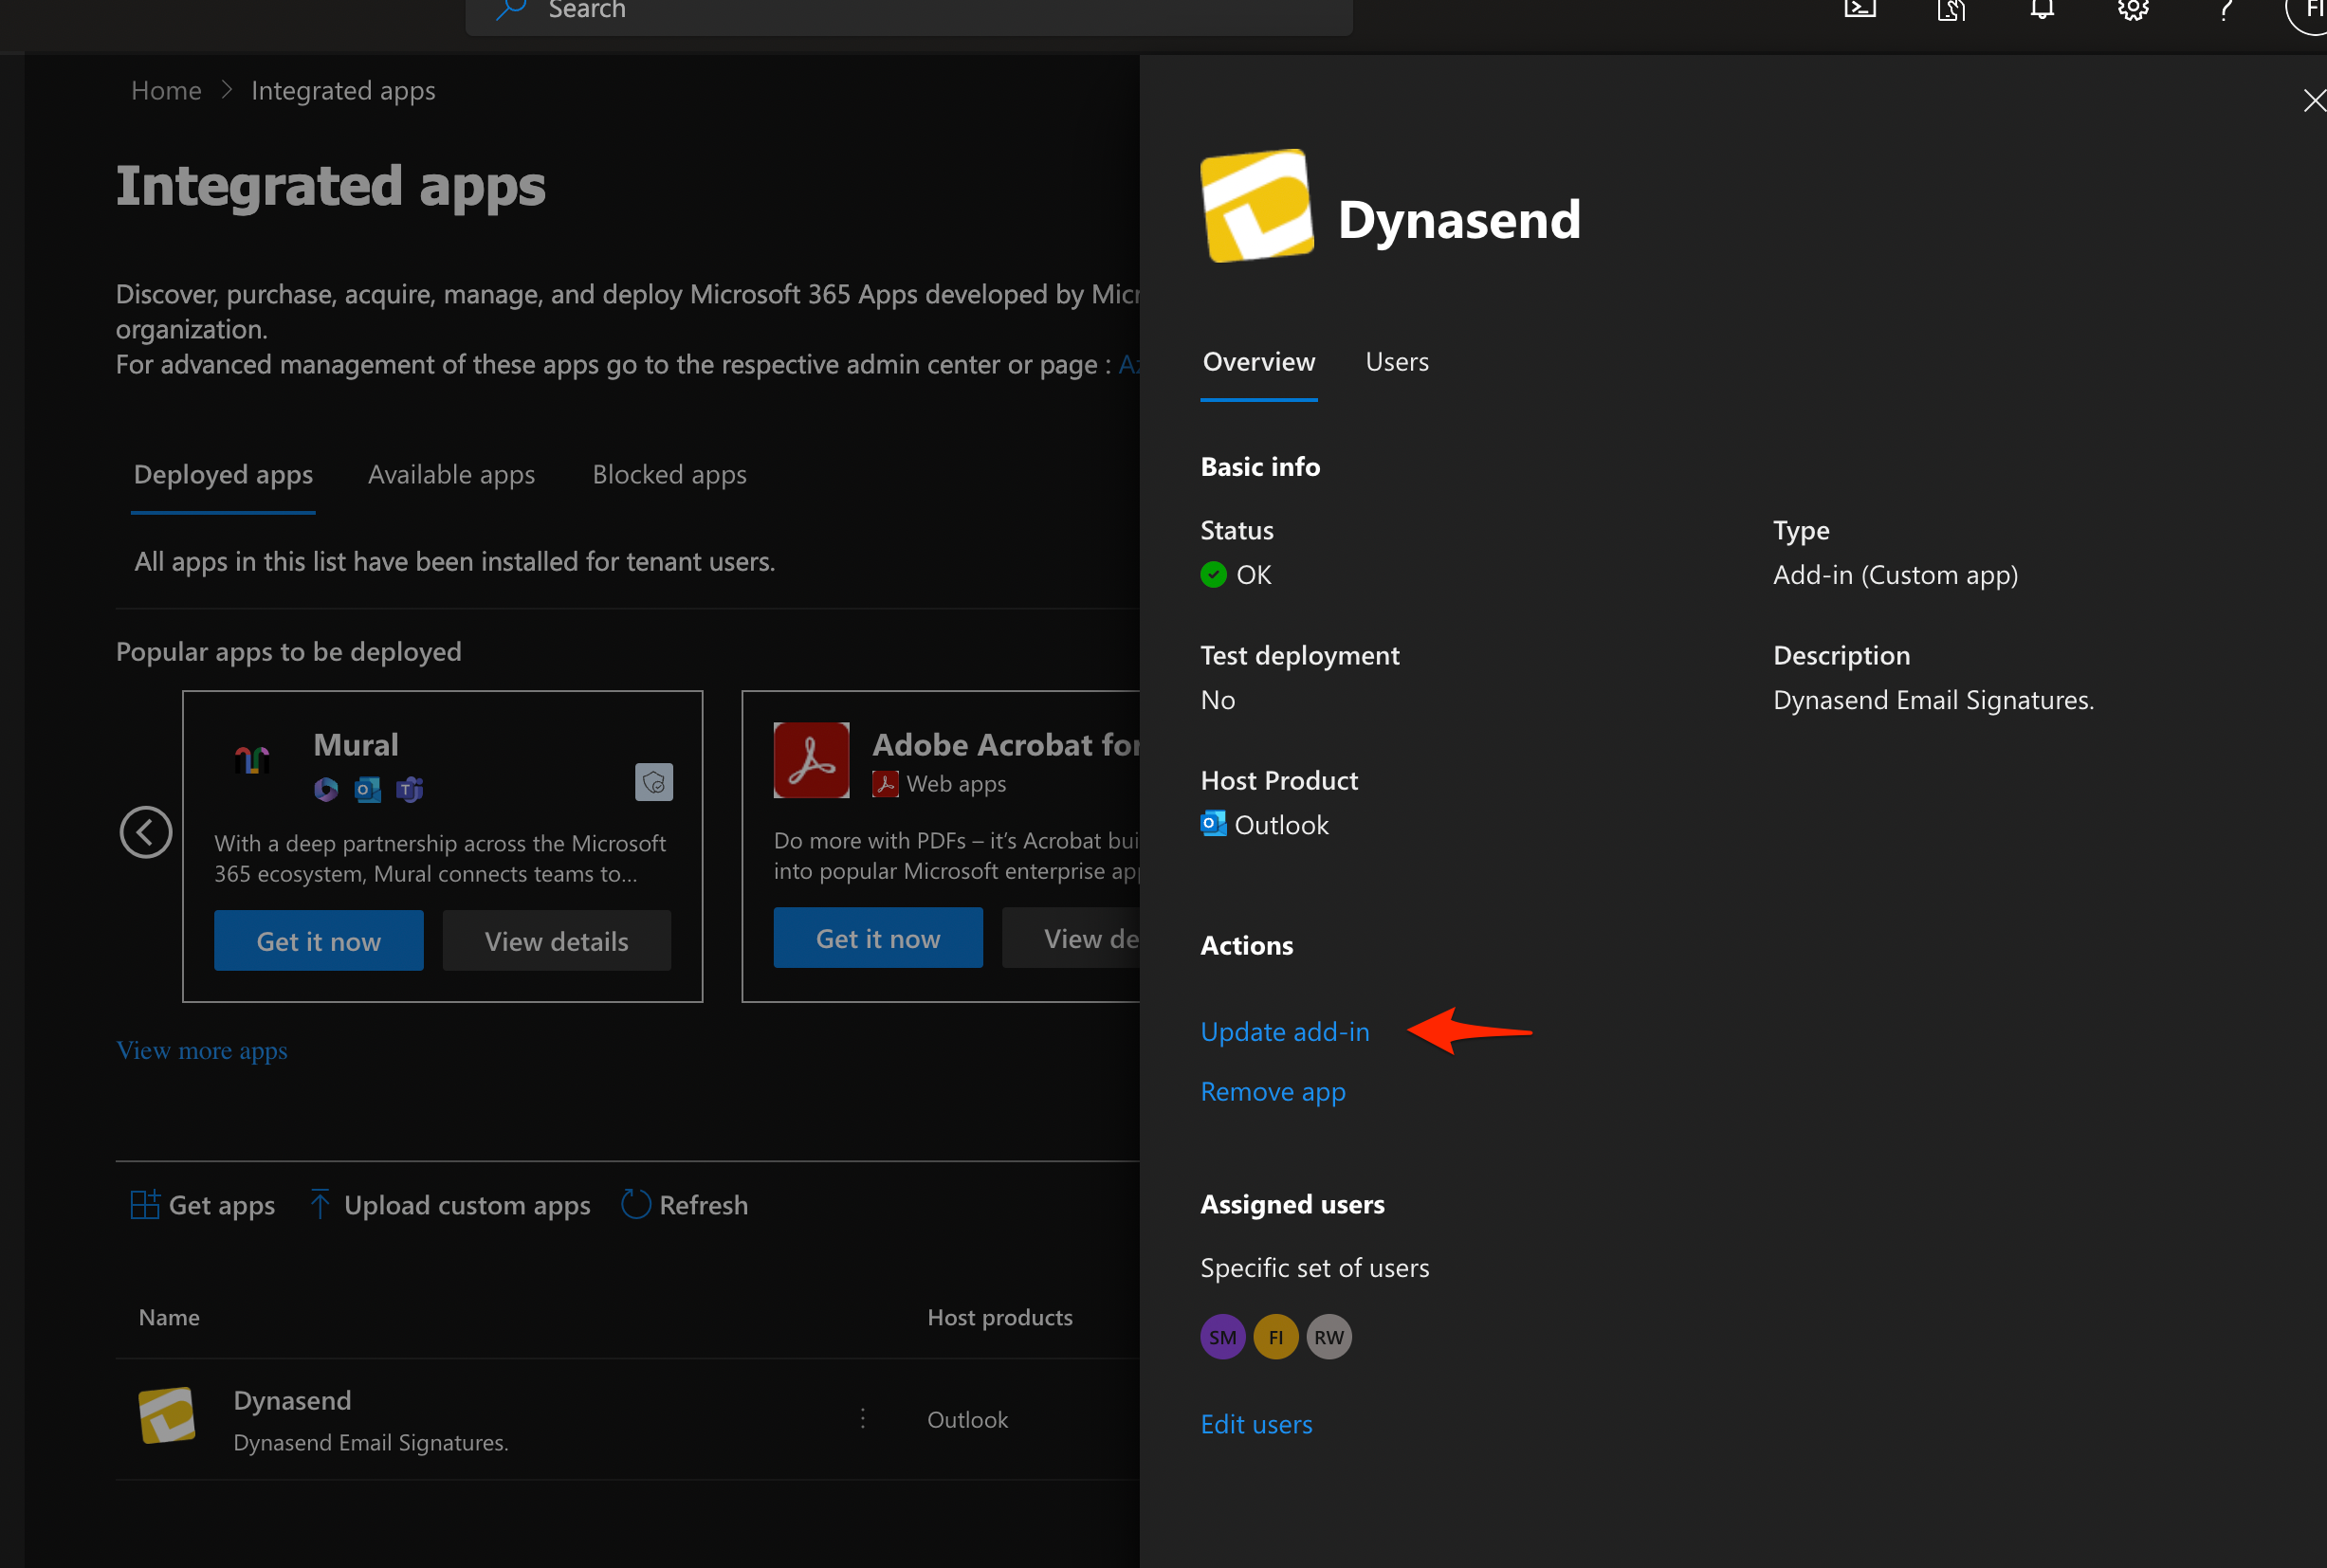Viewport: 2327px width, 1568px height.
Task: Click Update add-in link
Action: (1285, 1032)
